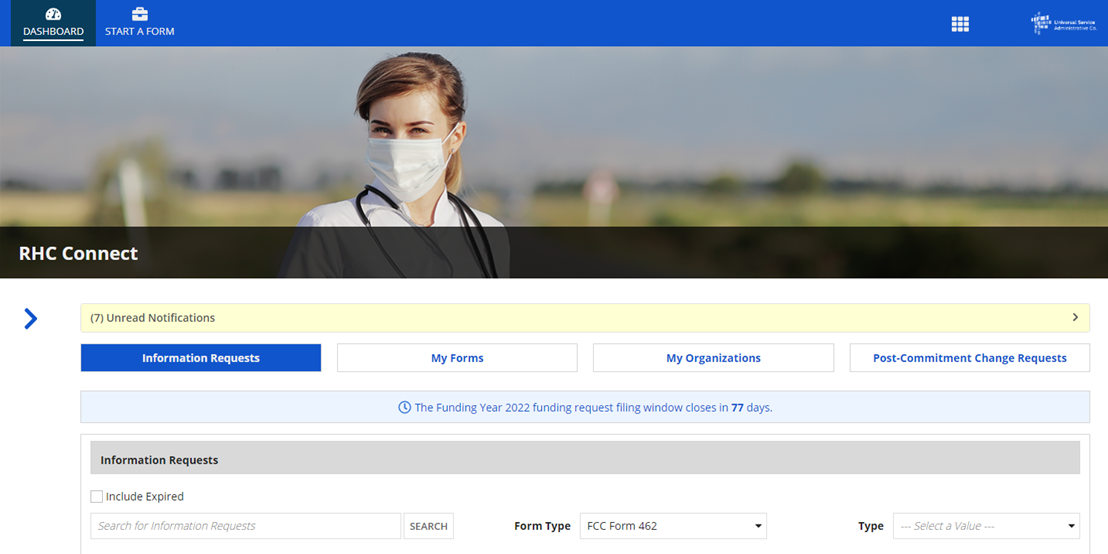Open the Form Type dropdown
This screenshot has height=554, width=1108.
click(x=673, y=526)
